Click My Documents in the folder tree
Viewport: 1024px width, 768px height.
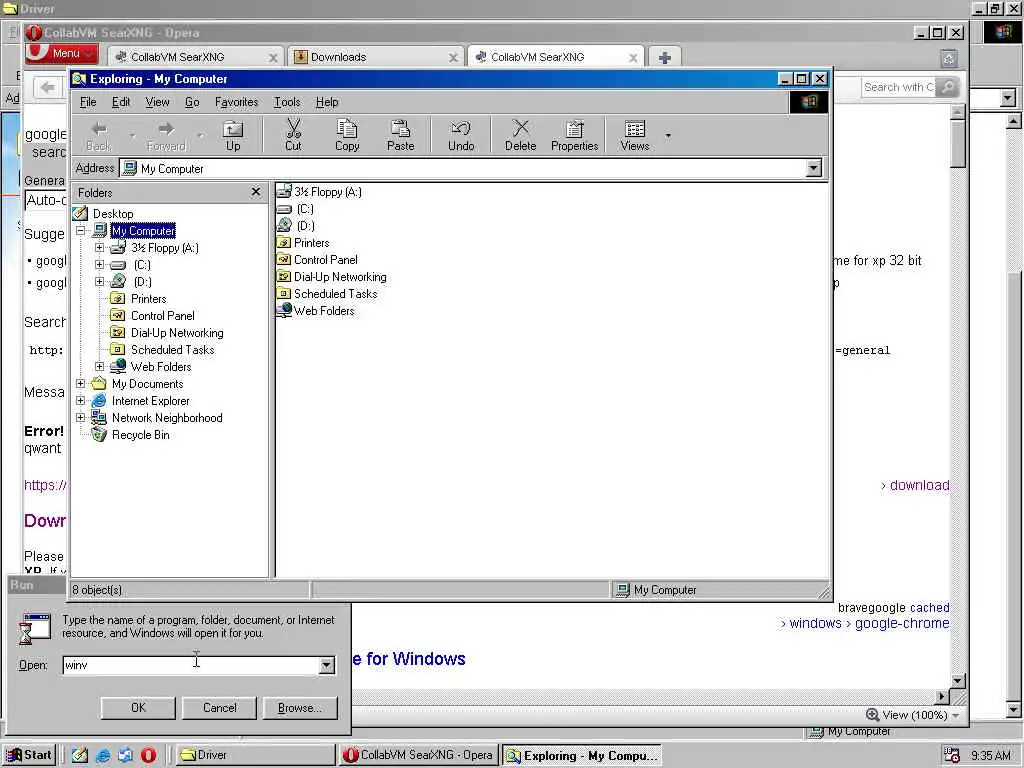137,384
